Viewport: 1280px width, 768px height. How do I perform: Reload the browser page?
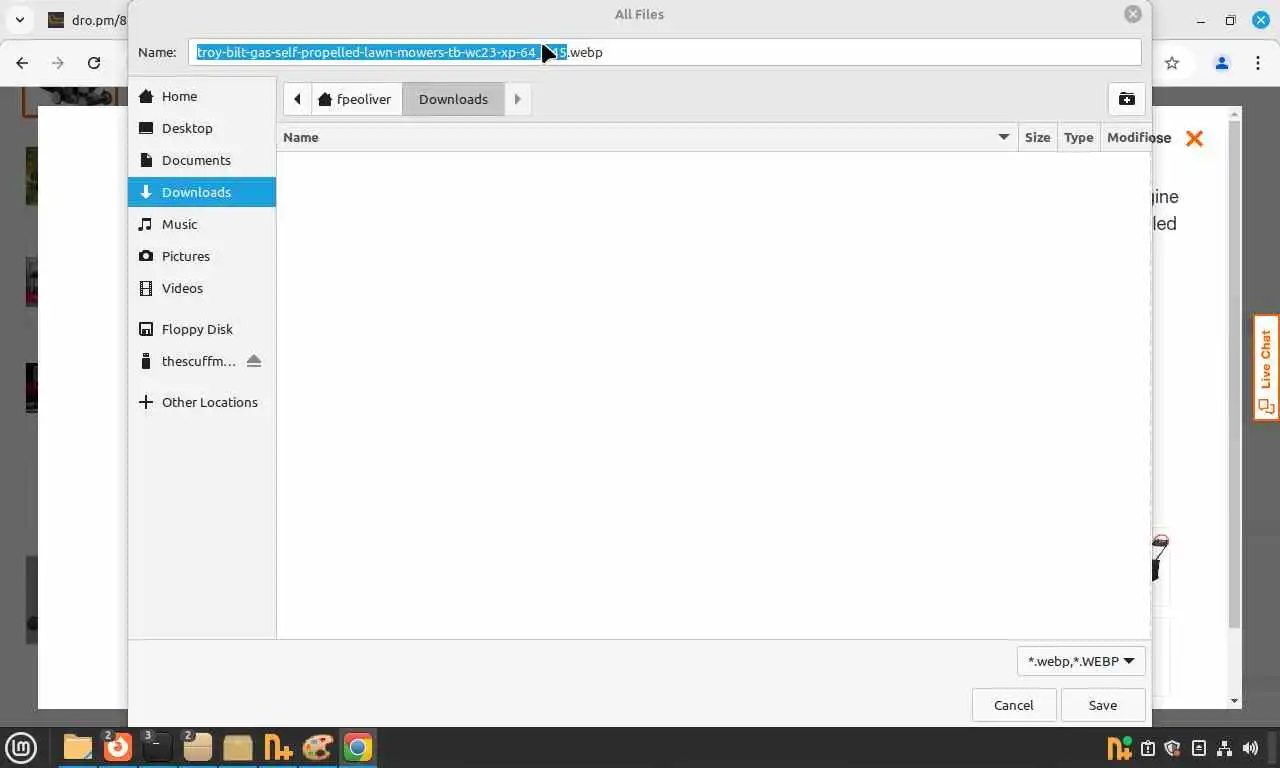[x=94, y=63]
